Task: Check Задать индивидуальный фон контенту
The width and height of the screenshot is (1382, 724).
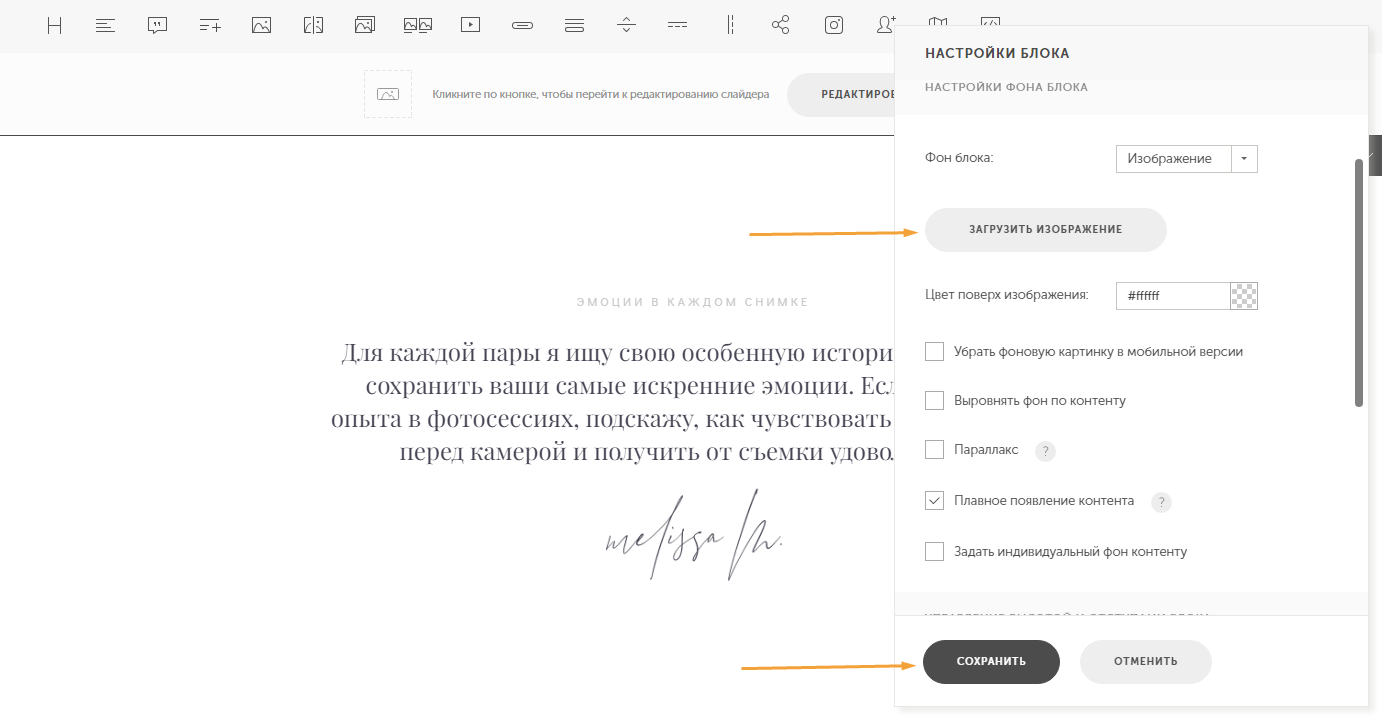Action: tap(935, 551)
